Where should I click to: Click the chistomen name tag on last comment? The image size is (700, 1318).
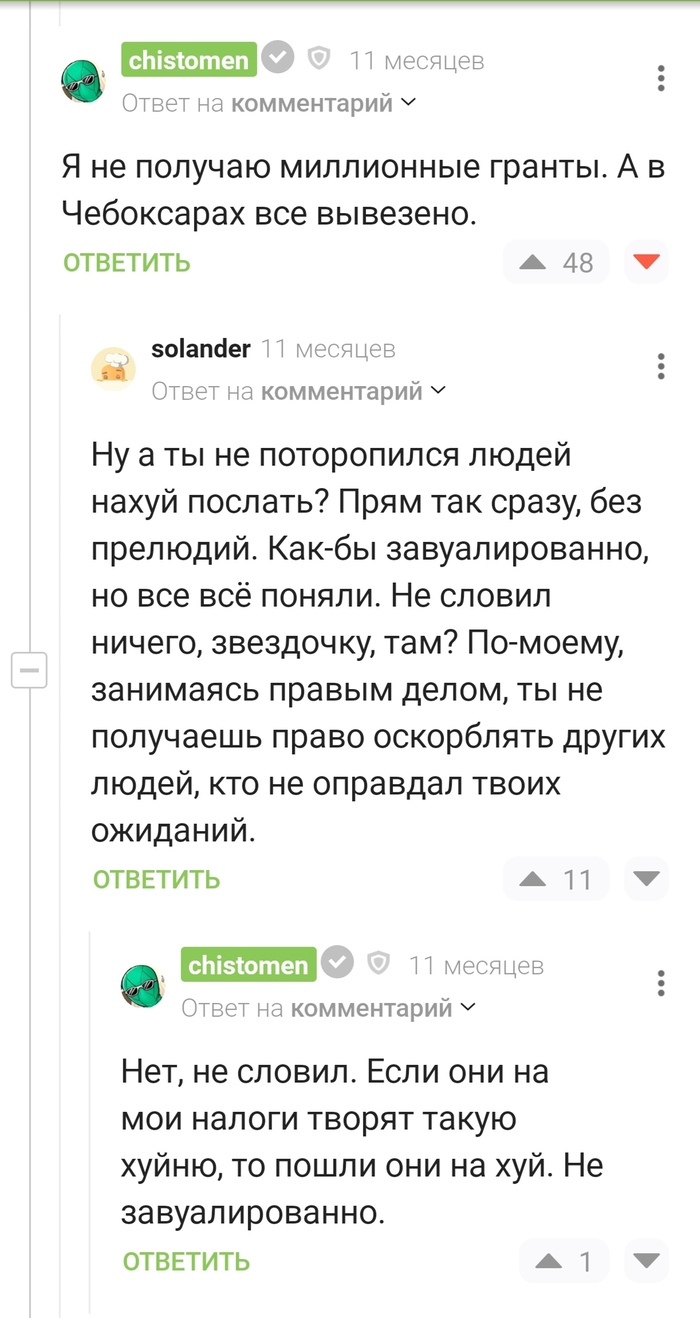point(248,965)
